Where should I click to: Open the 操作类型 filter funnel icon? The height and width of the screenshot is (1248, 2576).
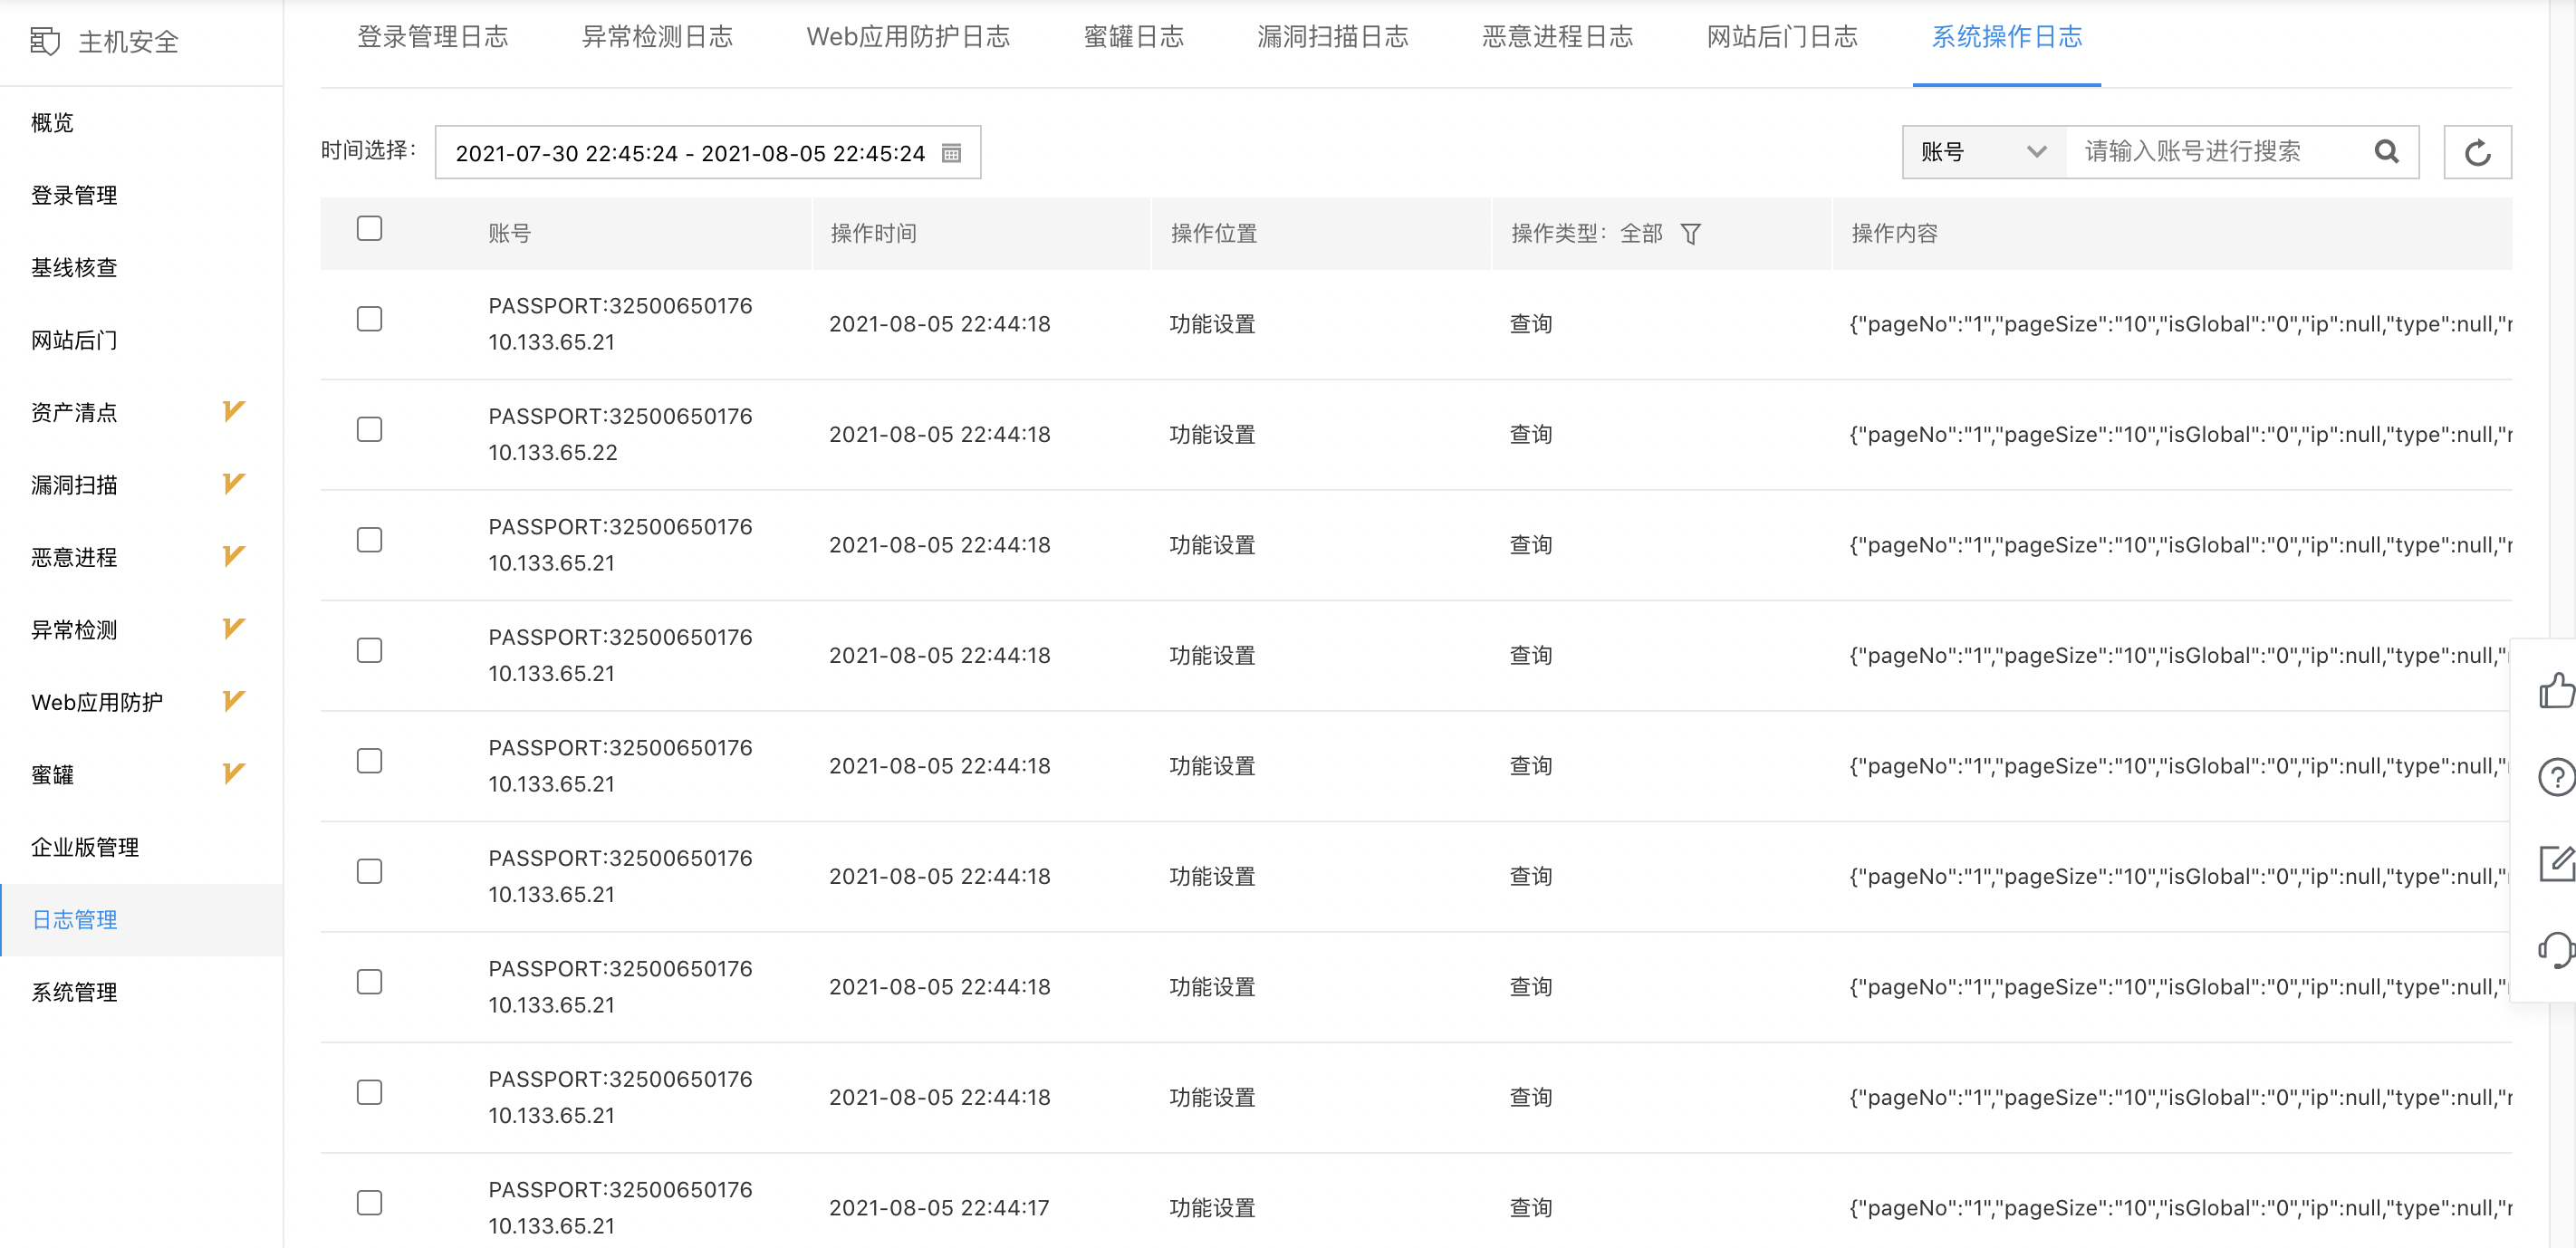(x=1690, y=234)
